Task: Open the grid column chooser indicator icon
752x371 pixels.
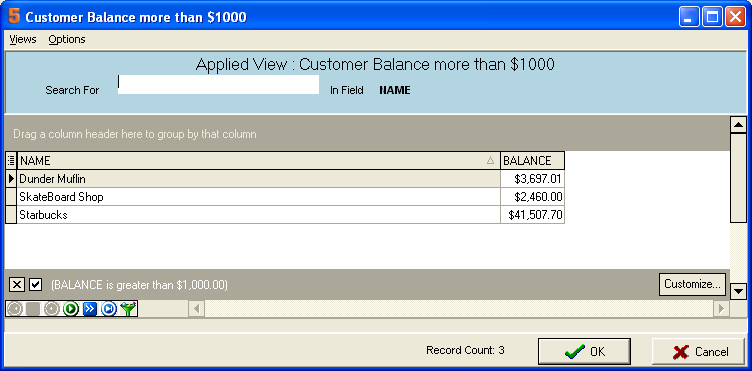Action: pyautogui.click(x=12, y=161)
